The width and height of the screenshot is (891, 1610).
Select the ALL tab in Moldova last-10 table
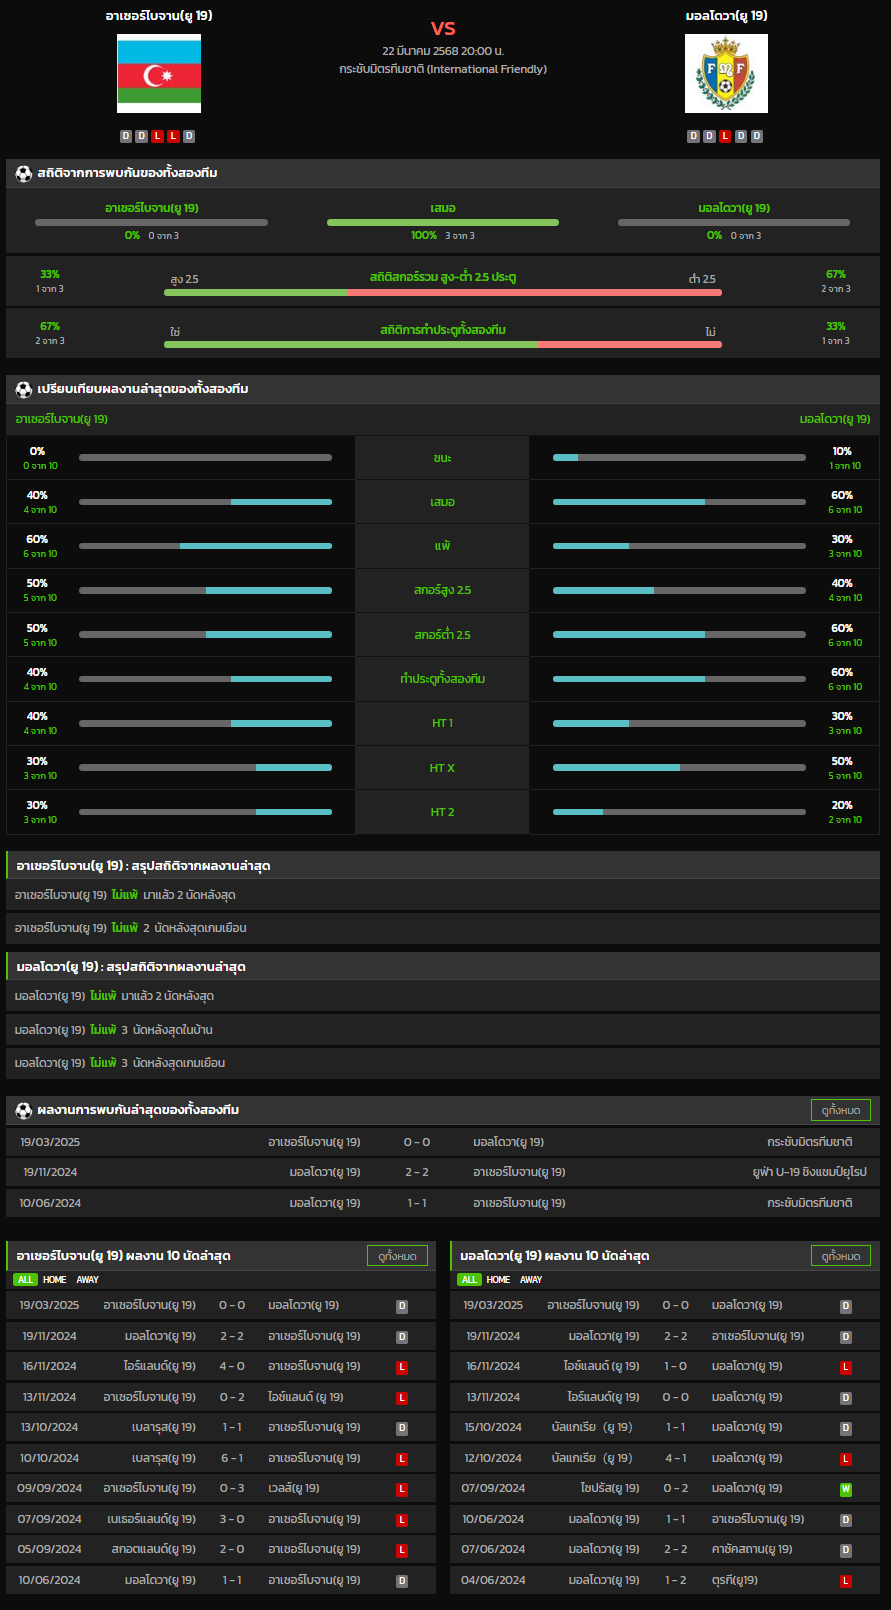click(x=469, y=1280)
